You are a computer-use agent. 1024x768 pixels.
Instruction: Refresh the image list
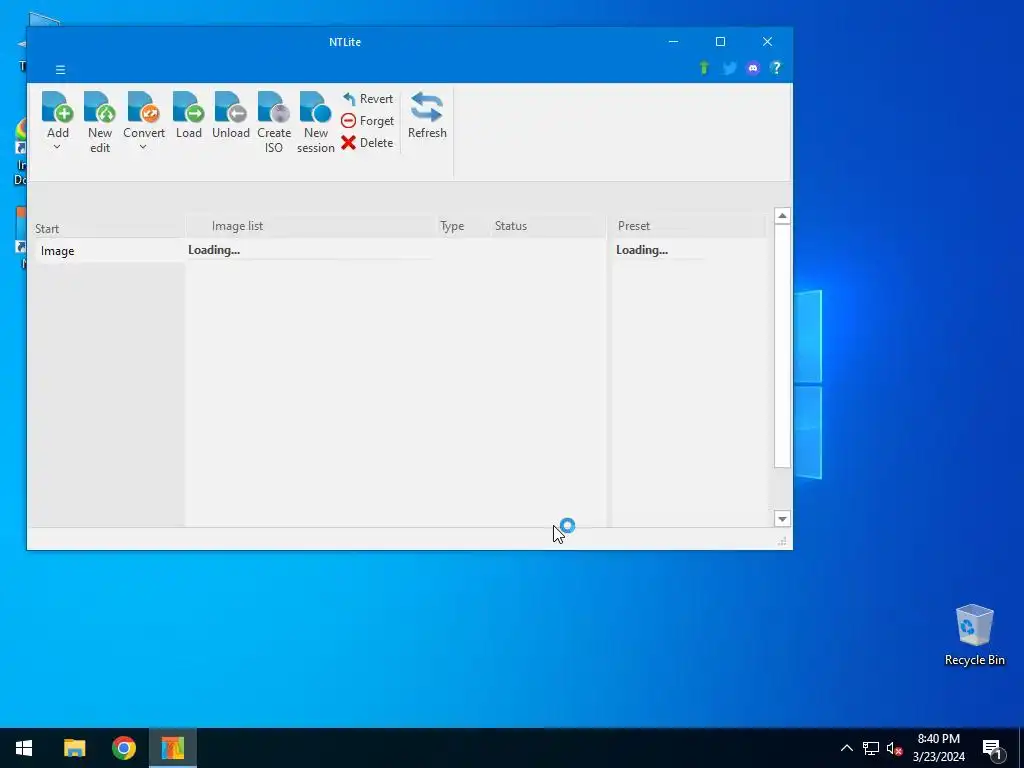427,116
